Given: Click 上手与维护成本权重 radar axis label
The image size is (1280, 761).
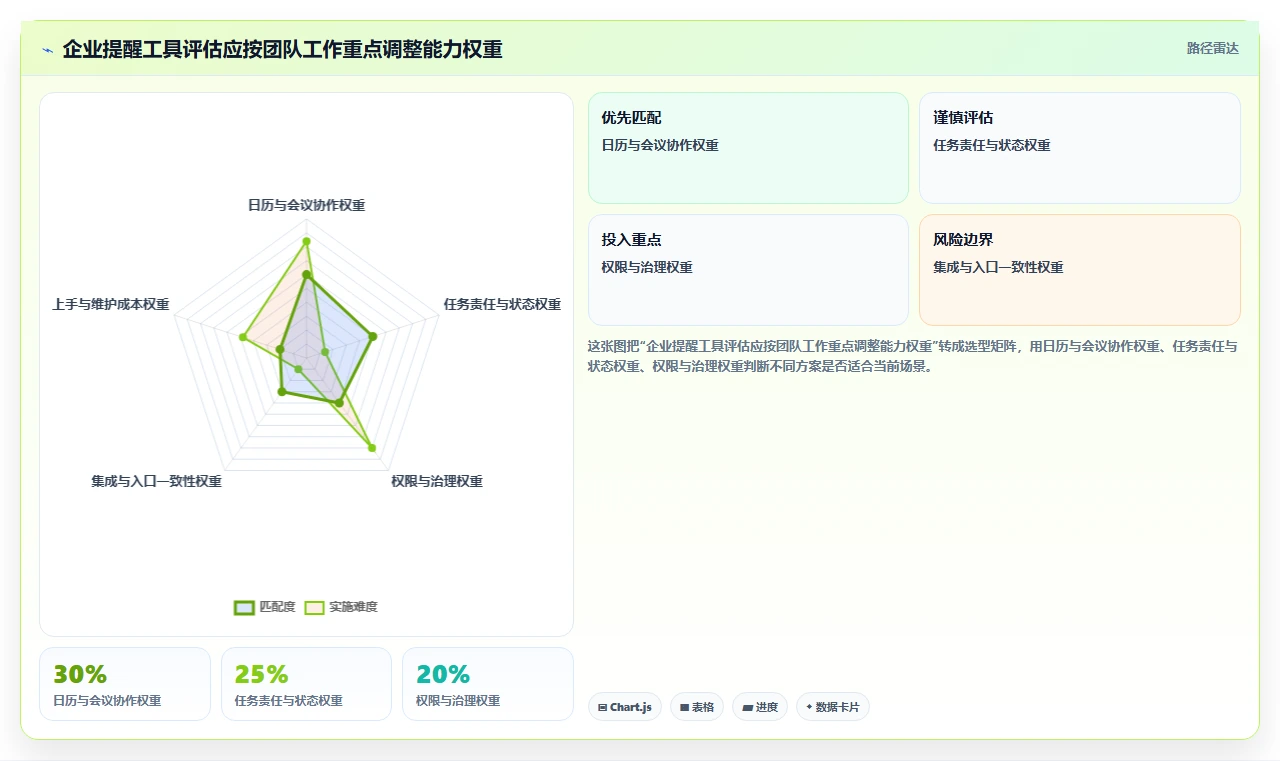Looking at the screenshot, I should pyautogui.click(x=111, y=304).
